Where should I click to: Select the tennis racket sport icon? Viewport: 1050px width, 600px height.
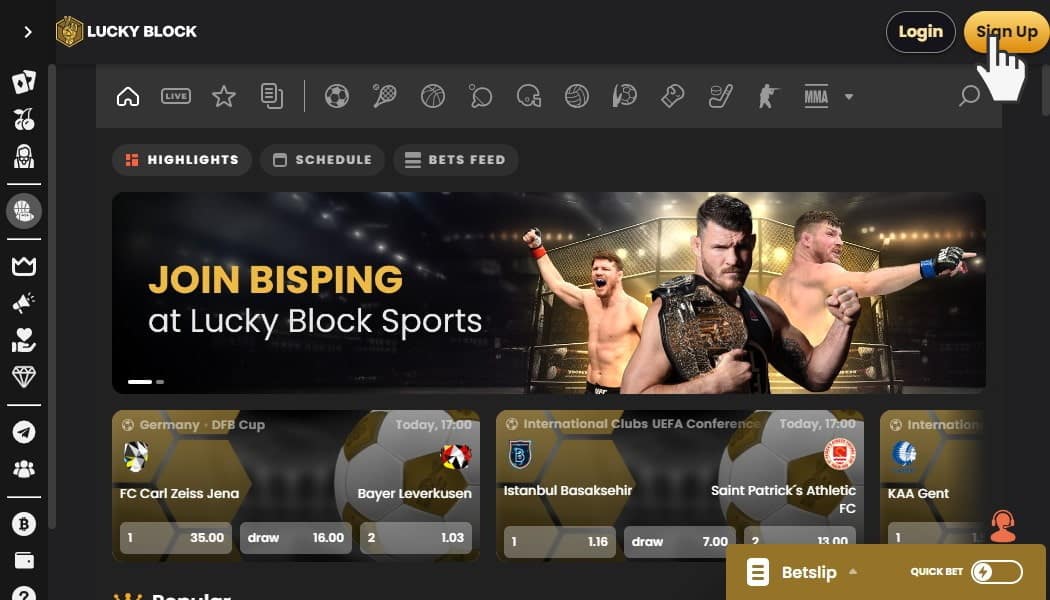point(385,96)
